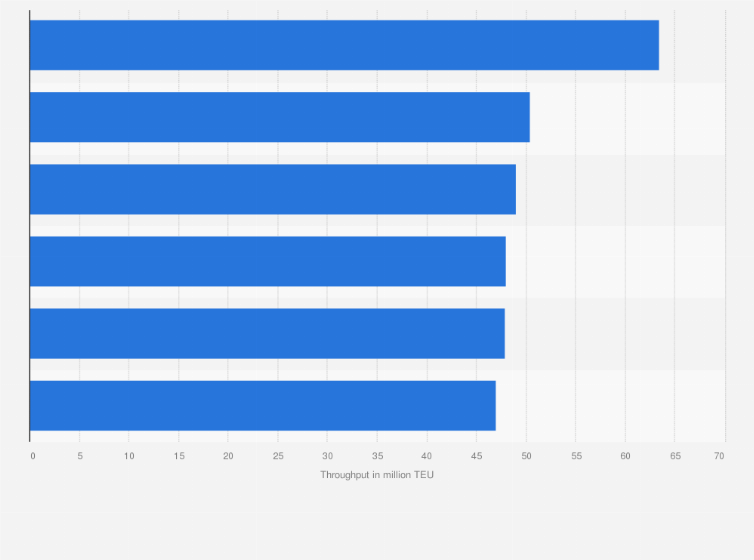Click the axis tick label 70
Screen dimensions: 754x560
[719, 456]
